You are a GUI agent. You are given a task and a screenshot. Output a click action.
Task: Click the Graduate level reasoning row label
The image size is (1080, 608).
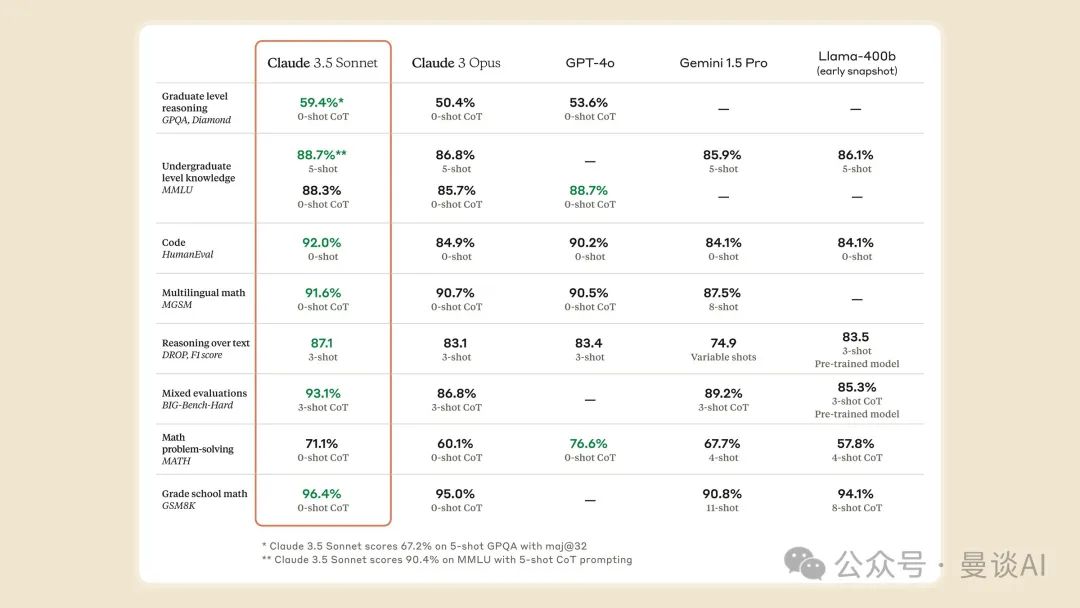click(196, 108)
